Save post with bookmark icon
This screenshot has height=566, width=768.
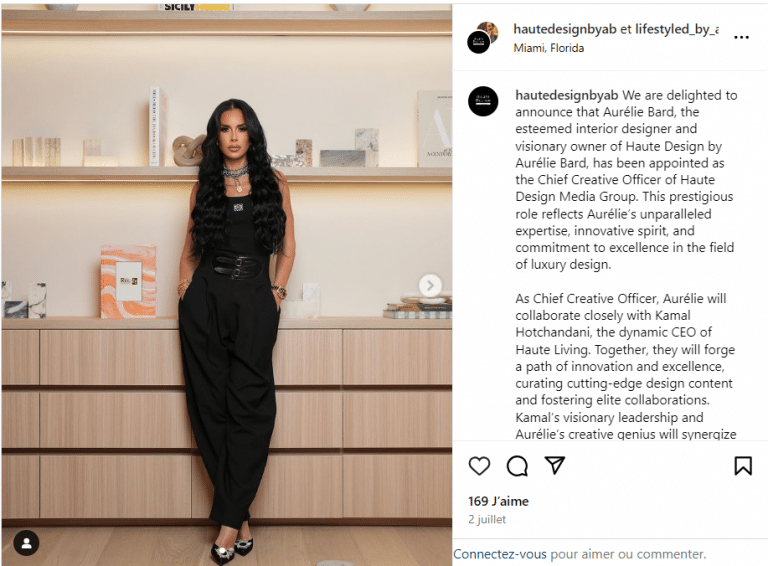pos(743,466)
